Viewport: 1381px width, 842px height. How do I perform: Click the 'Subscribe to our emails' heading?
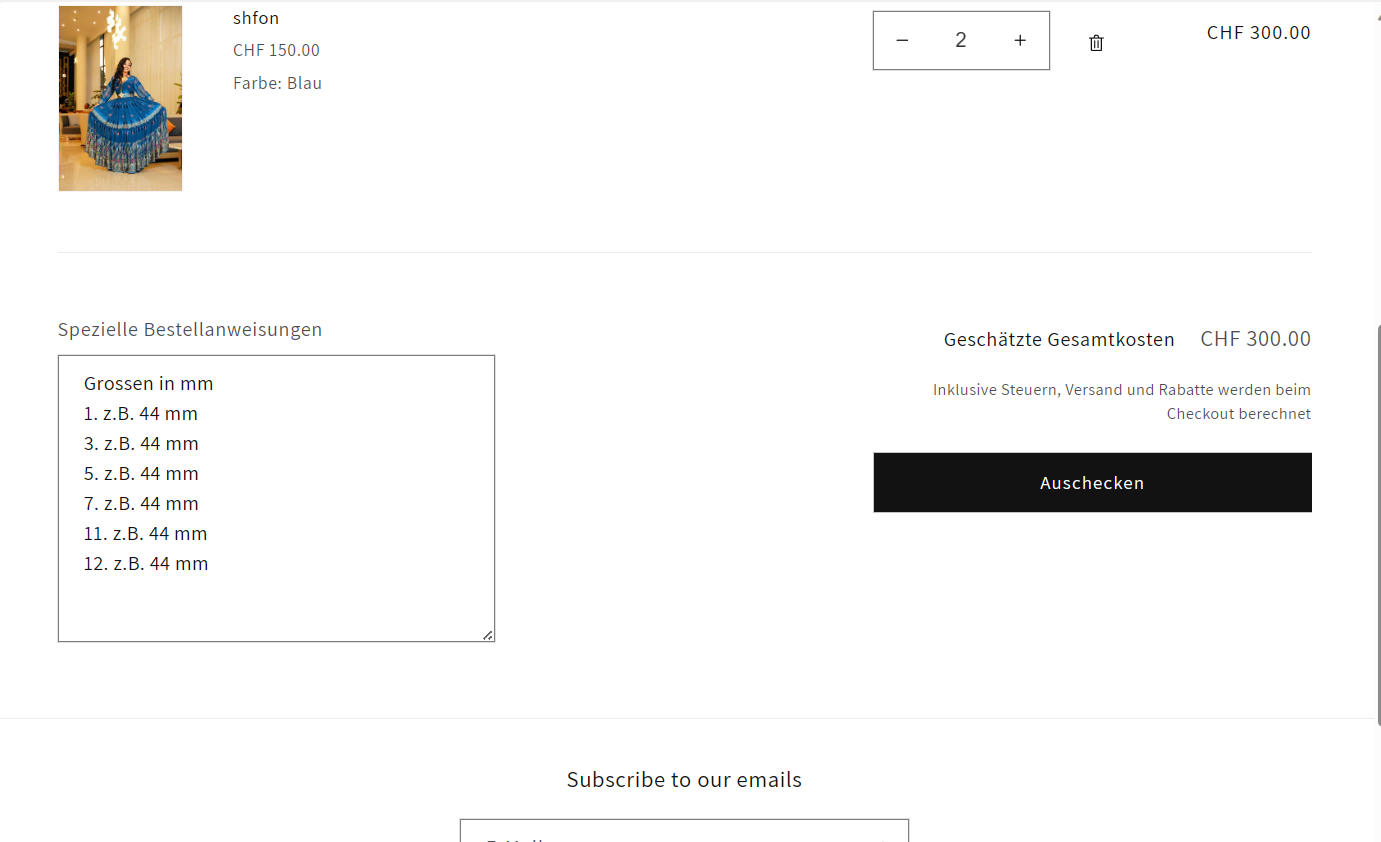coord(684,780)
